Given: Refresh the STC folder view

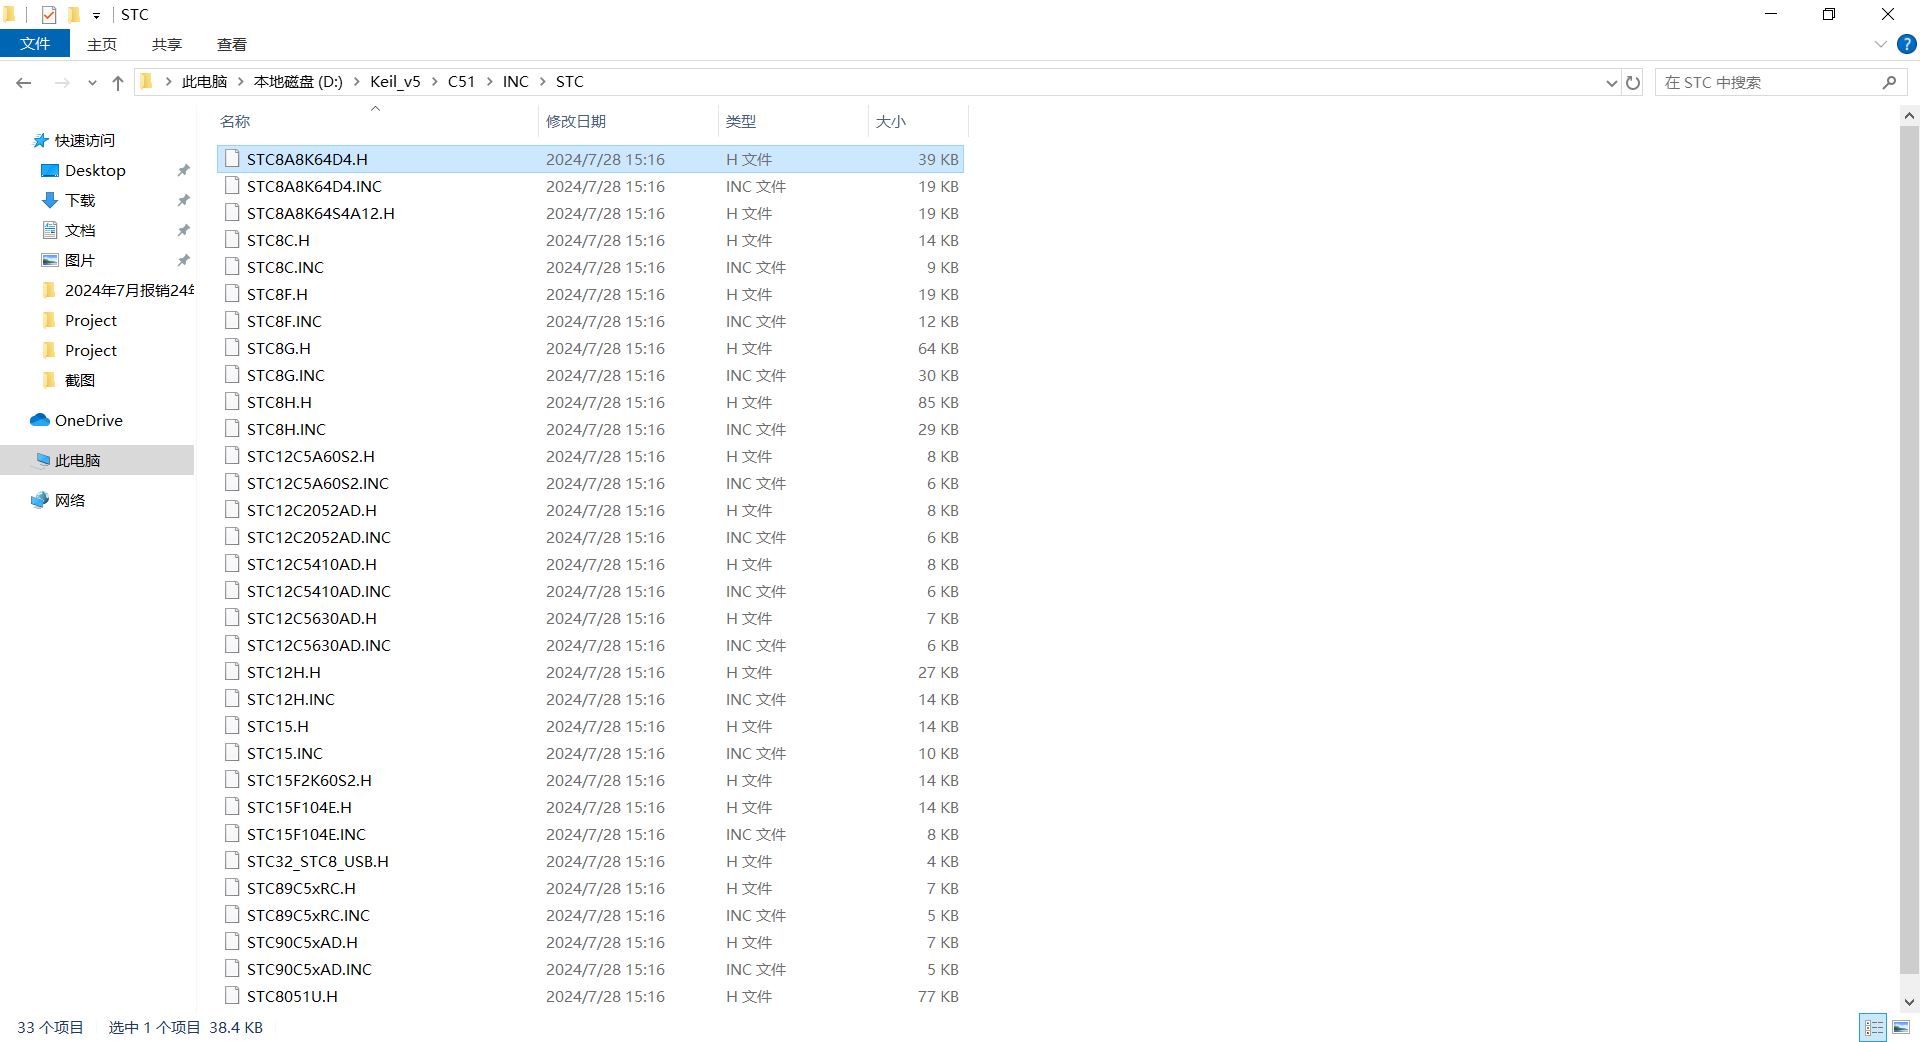Looking at the screenshot, I should tap(1633, 83).
